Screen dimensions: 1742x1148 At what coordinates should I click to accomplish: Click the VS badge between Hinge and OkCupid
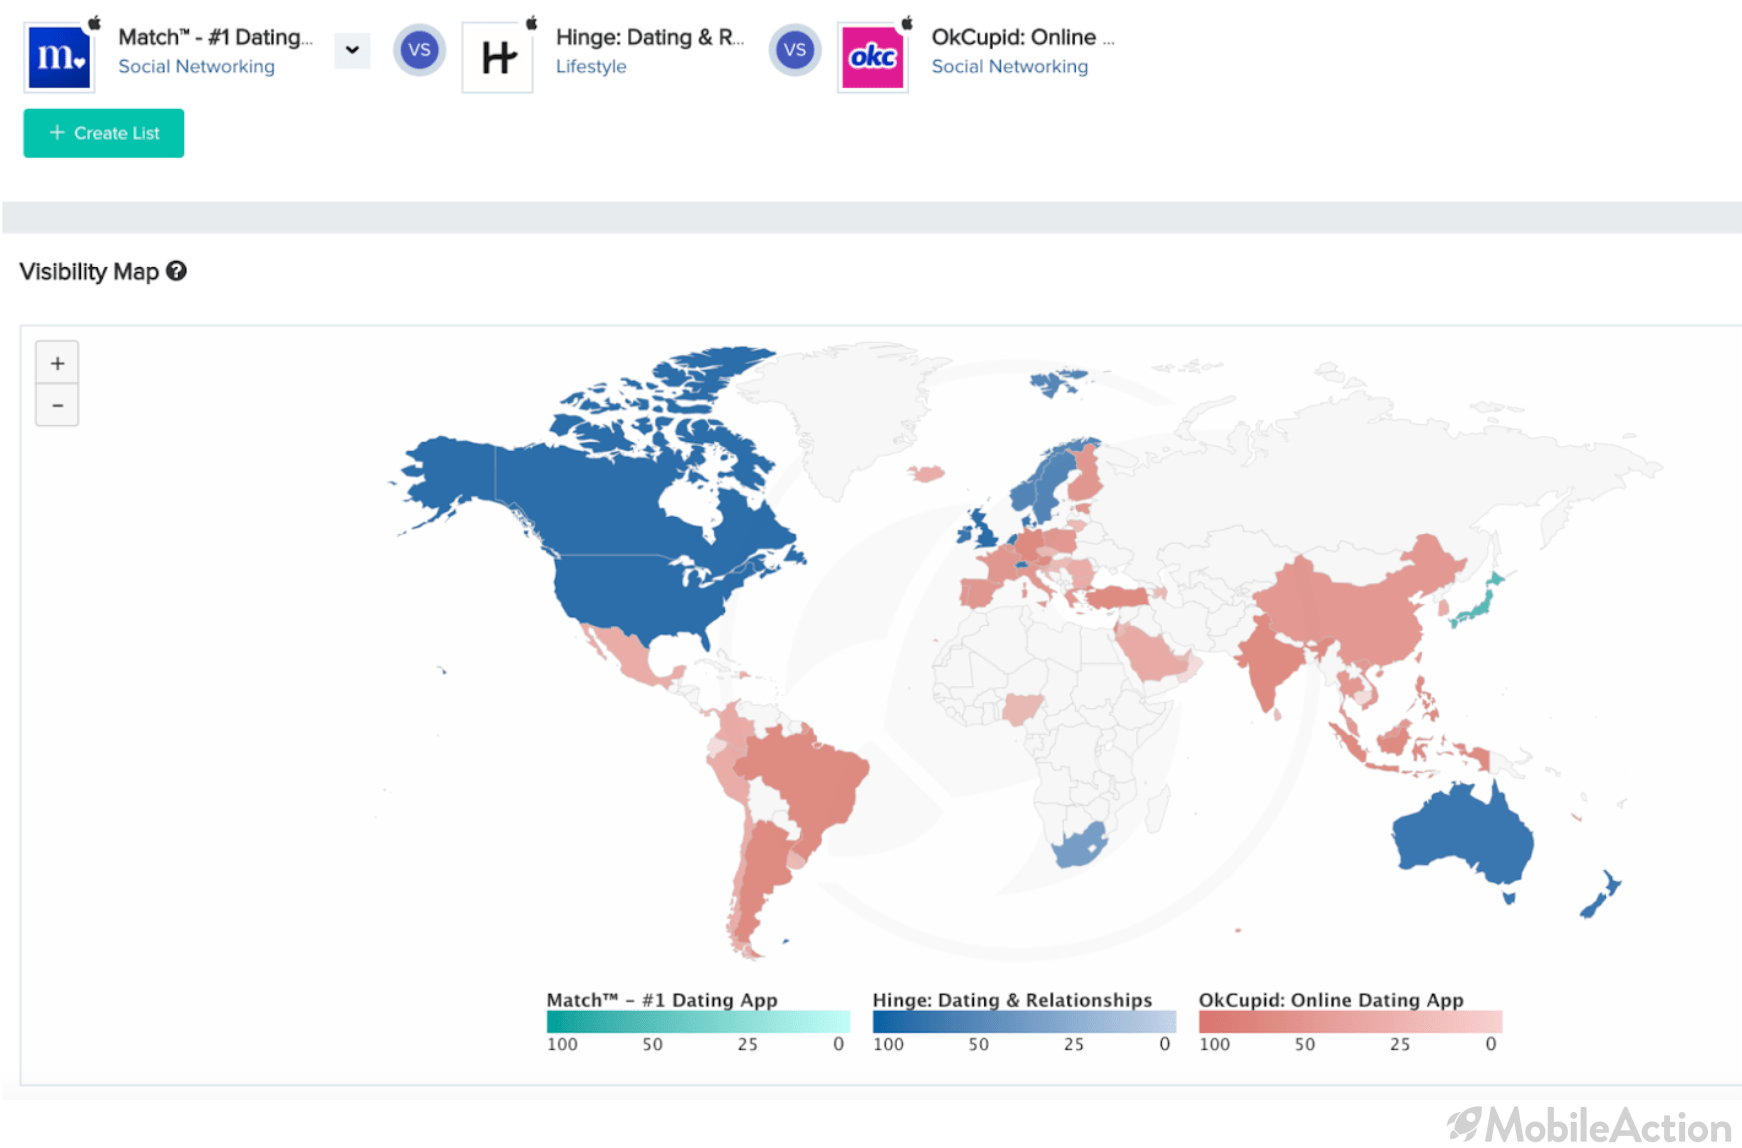coord(795,50)
